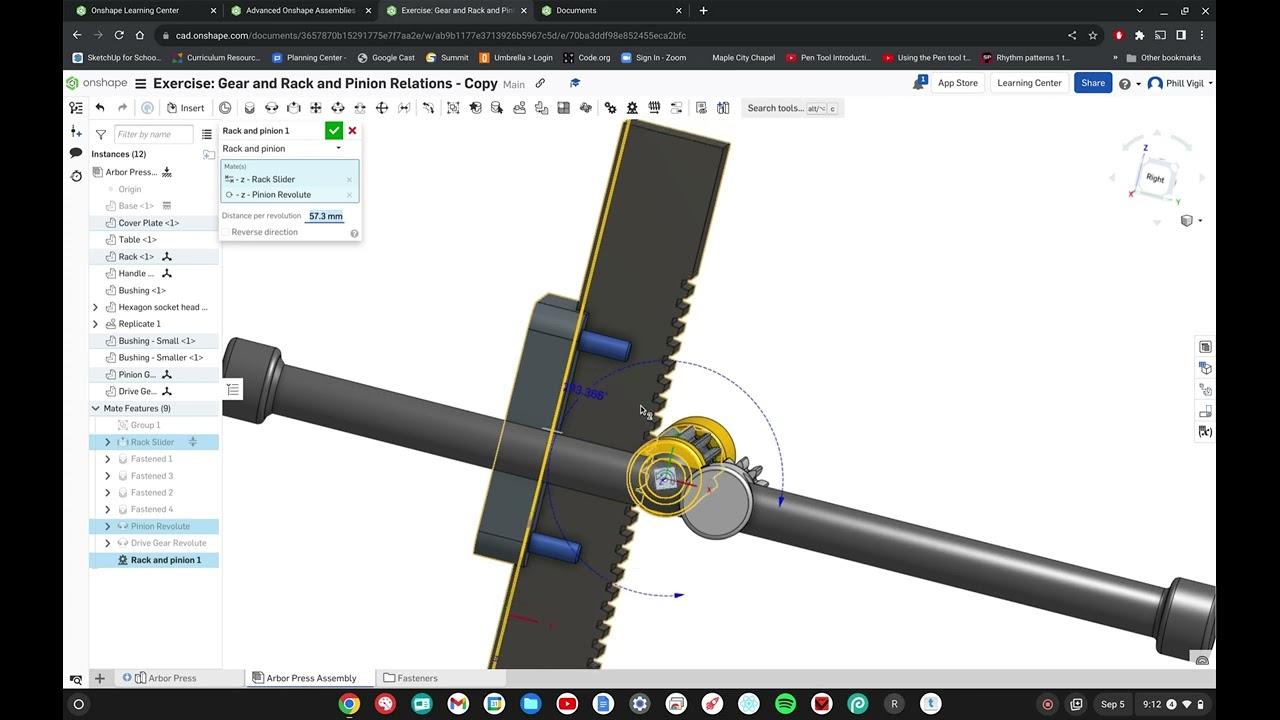This screenshot has width=1280, height=720.
Task: Add a new tab with plus icon
Action: click(99, 678)
